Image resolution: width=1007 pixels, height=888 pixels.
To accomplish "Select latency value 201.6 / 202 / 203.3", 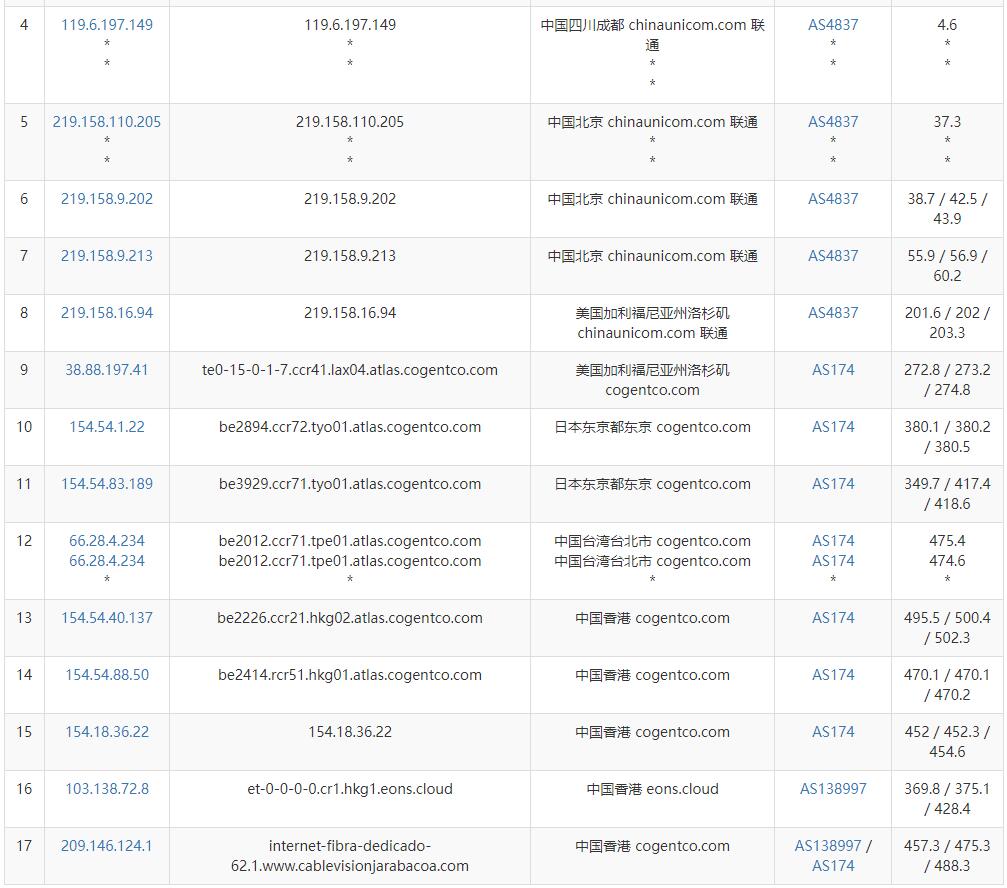I will pos(947,323).
